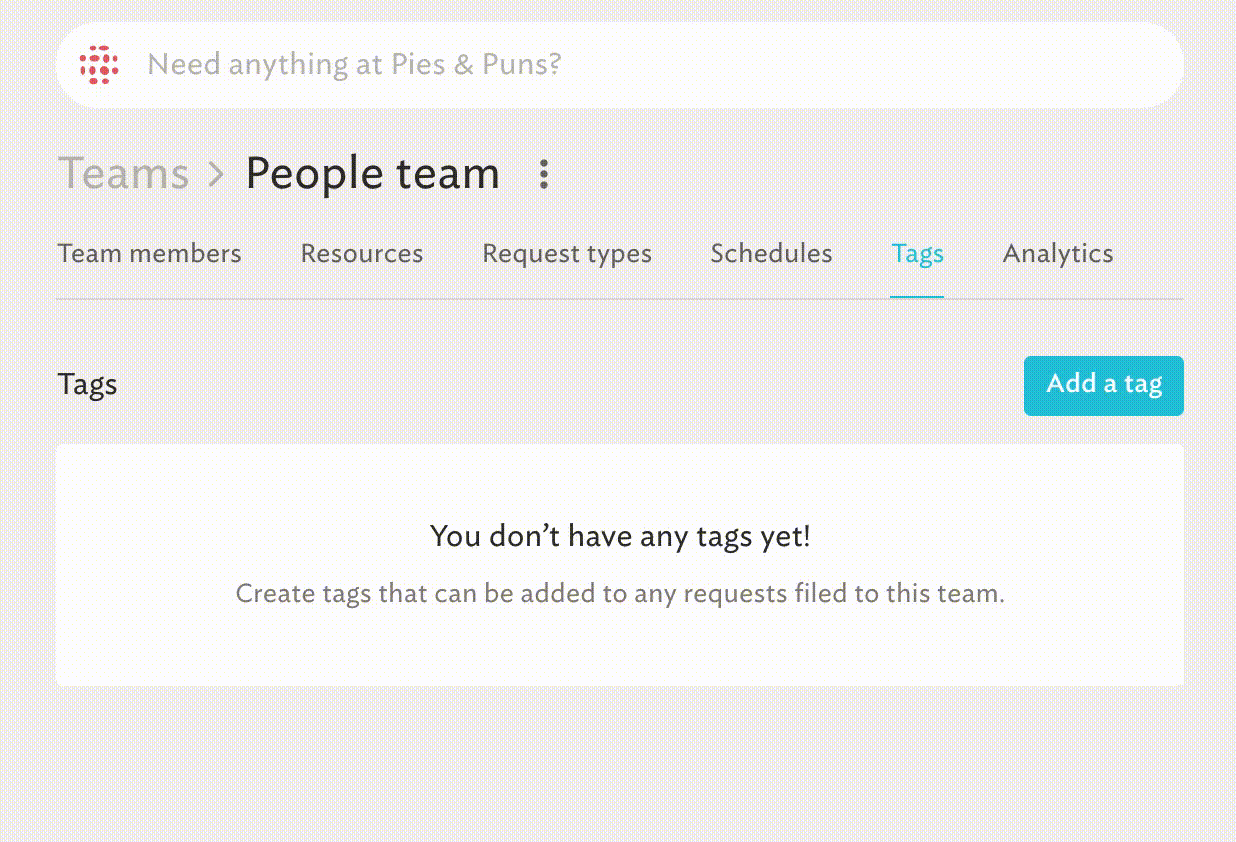
Task: Click the Tags section heading
Action: point(88,385)
